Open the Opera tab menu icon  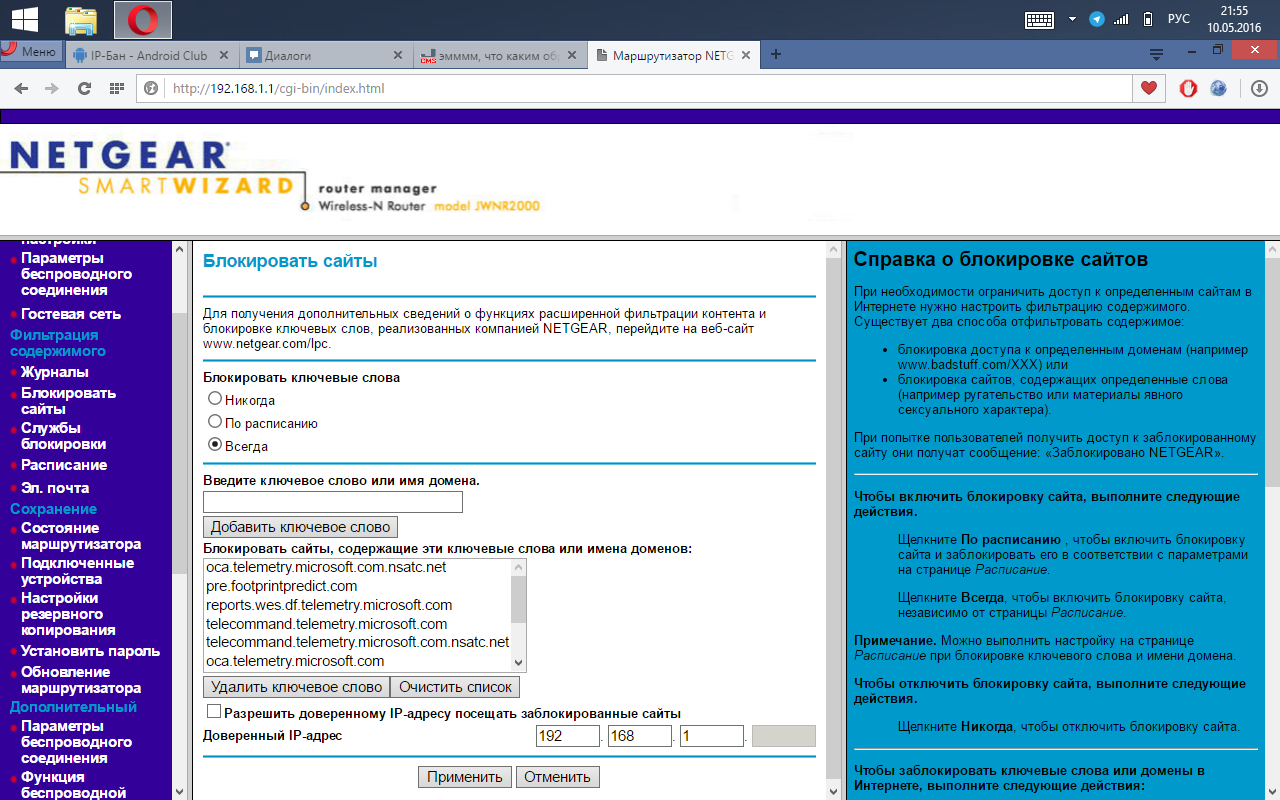[1157, 54]
